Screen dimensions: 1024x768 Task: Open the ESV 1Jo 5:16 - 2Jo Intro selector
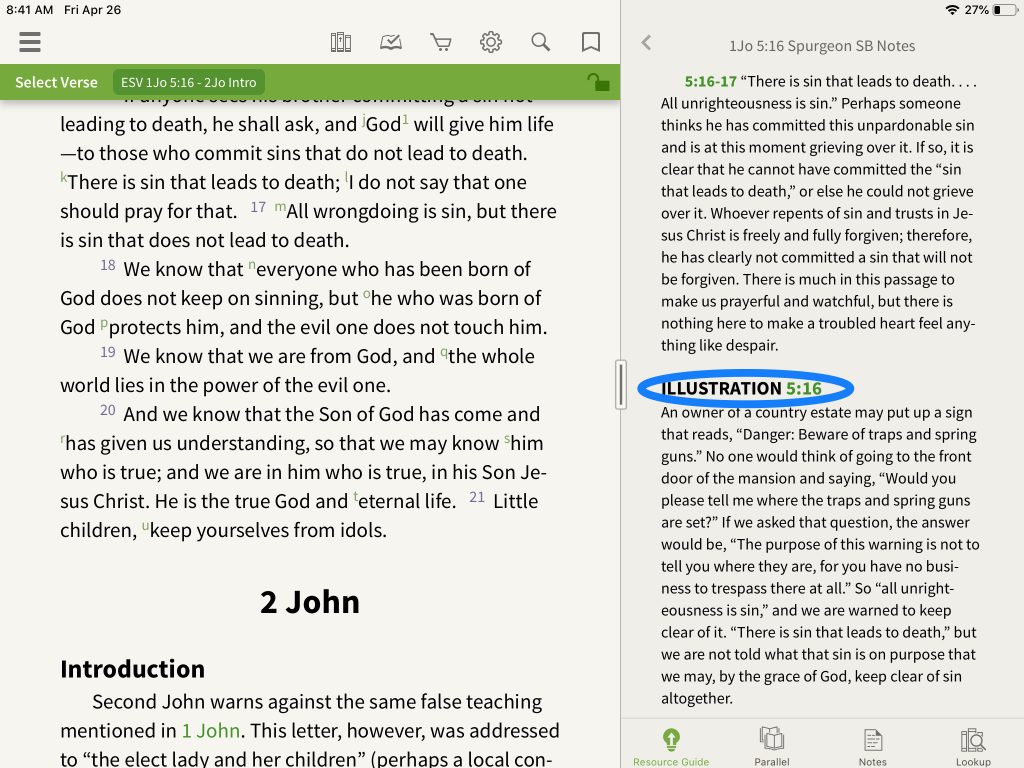click(x=189, y=82)
